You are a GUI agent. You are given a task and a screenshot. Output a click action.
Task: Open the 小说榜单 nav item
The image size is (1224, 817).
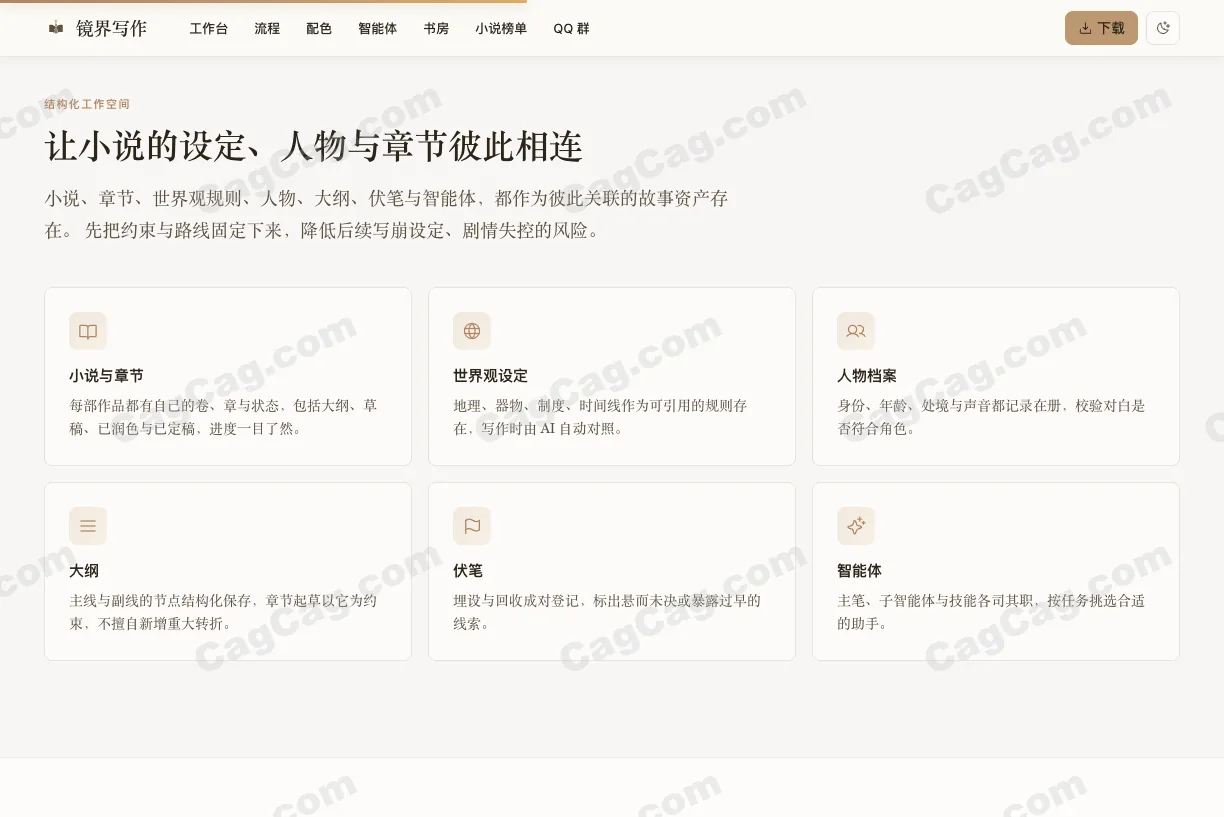tap(501, 29)
